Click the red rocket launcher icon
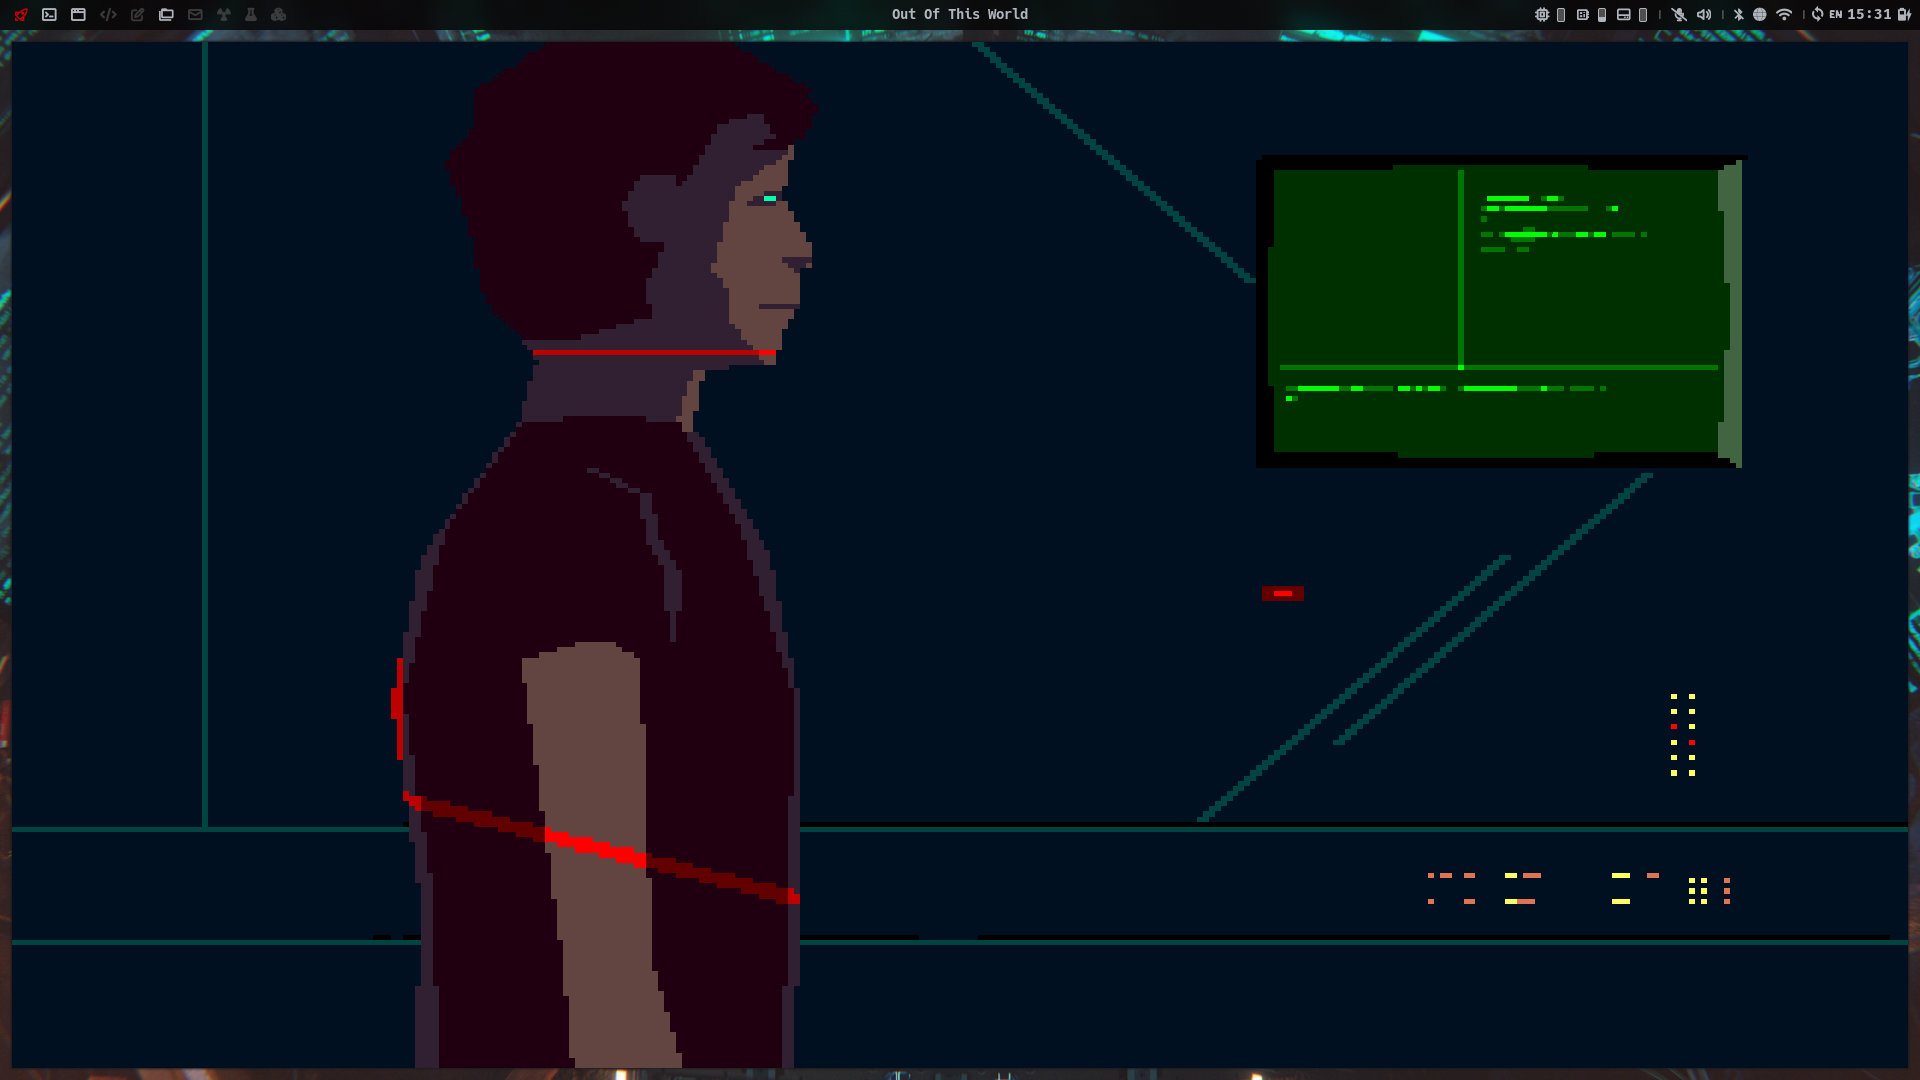Image resolution: width=1920 pixels, height=1080 pixels. coord(21,14)
